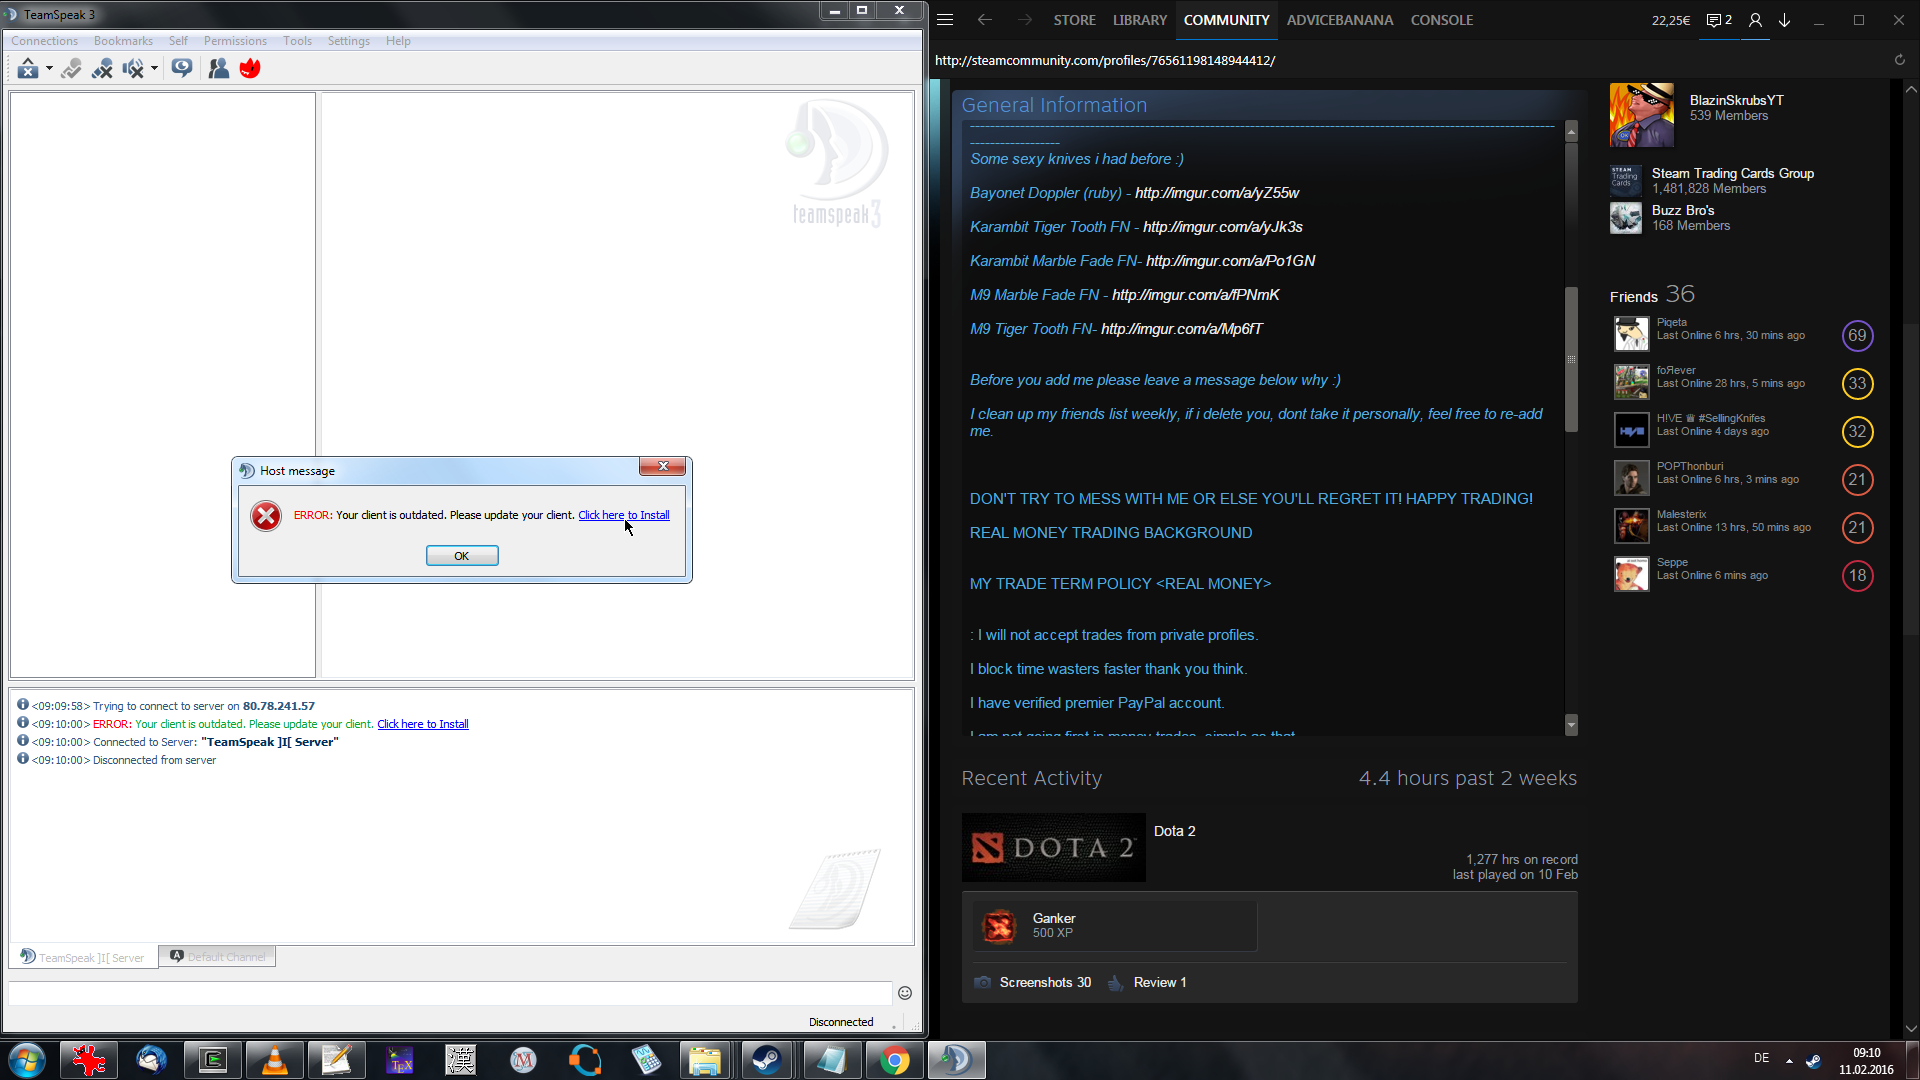Show hidden system tray icons arrow

(1789, 1060)
